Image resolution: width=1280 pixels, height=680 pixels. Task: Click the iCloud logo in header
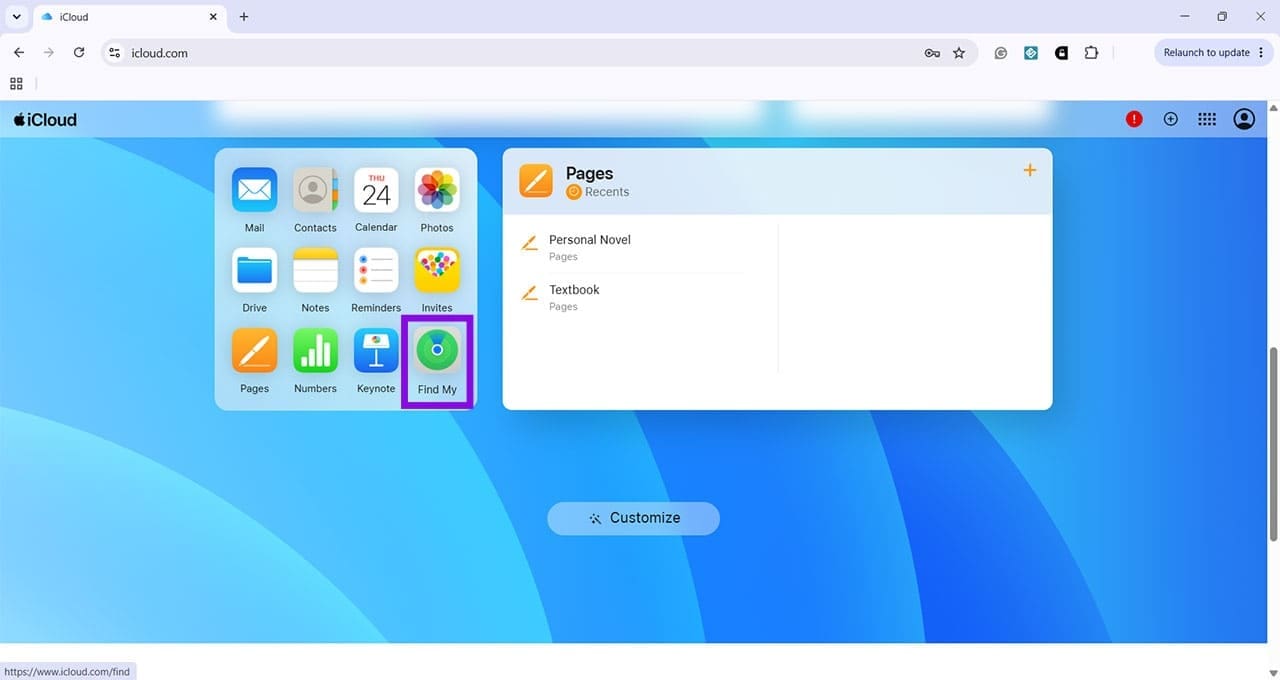(x=45, y=119)
